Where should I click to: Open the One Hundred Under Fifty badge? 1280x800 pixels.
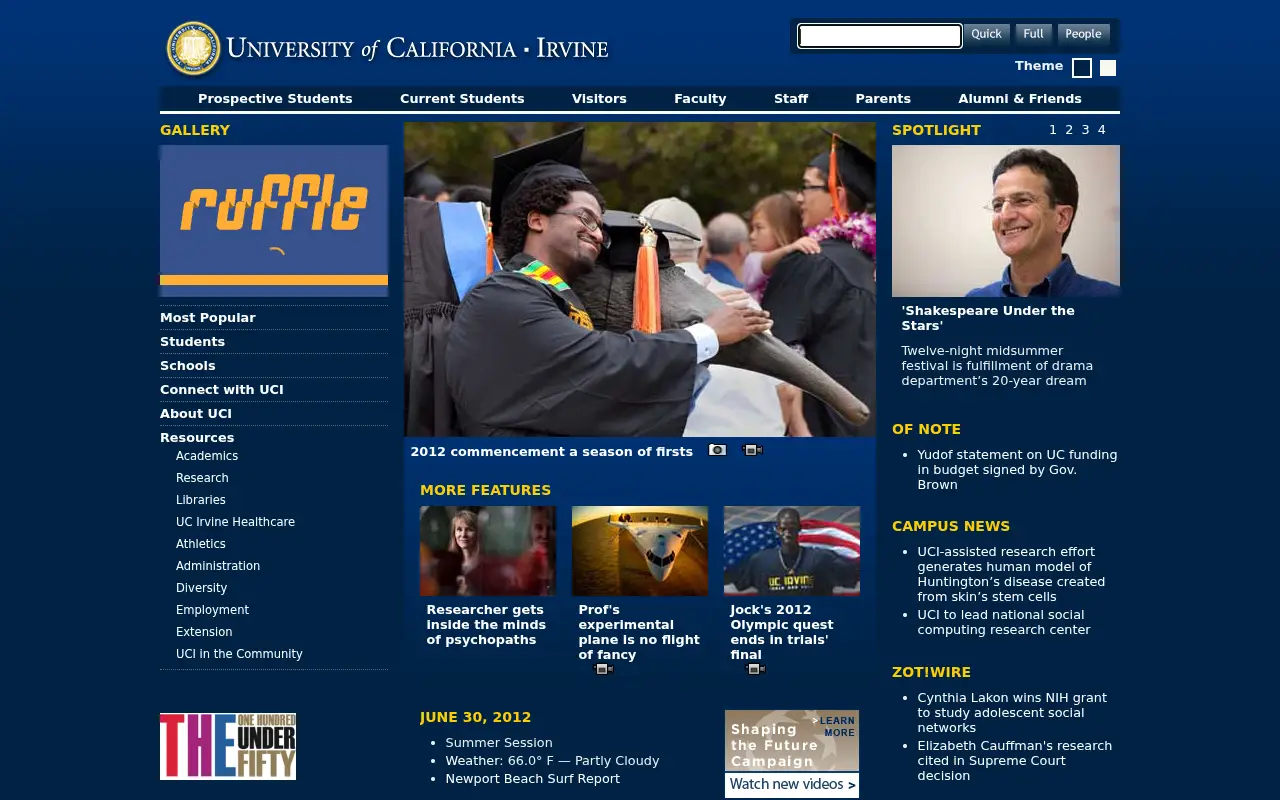228,746
